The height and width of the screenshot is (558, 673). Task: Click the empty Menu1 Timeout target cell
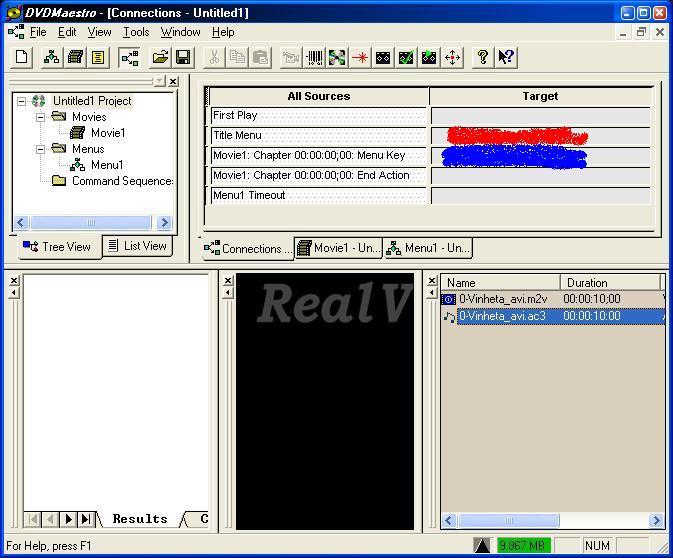[541, 196]
